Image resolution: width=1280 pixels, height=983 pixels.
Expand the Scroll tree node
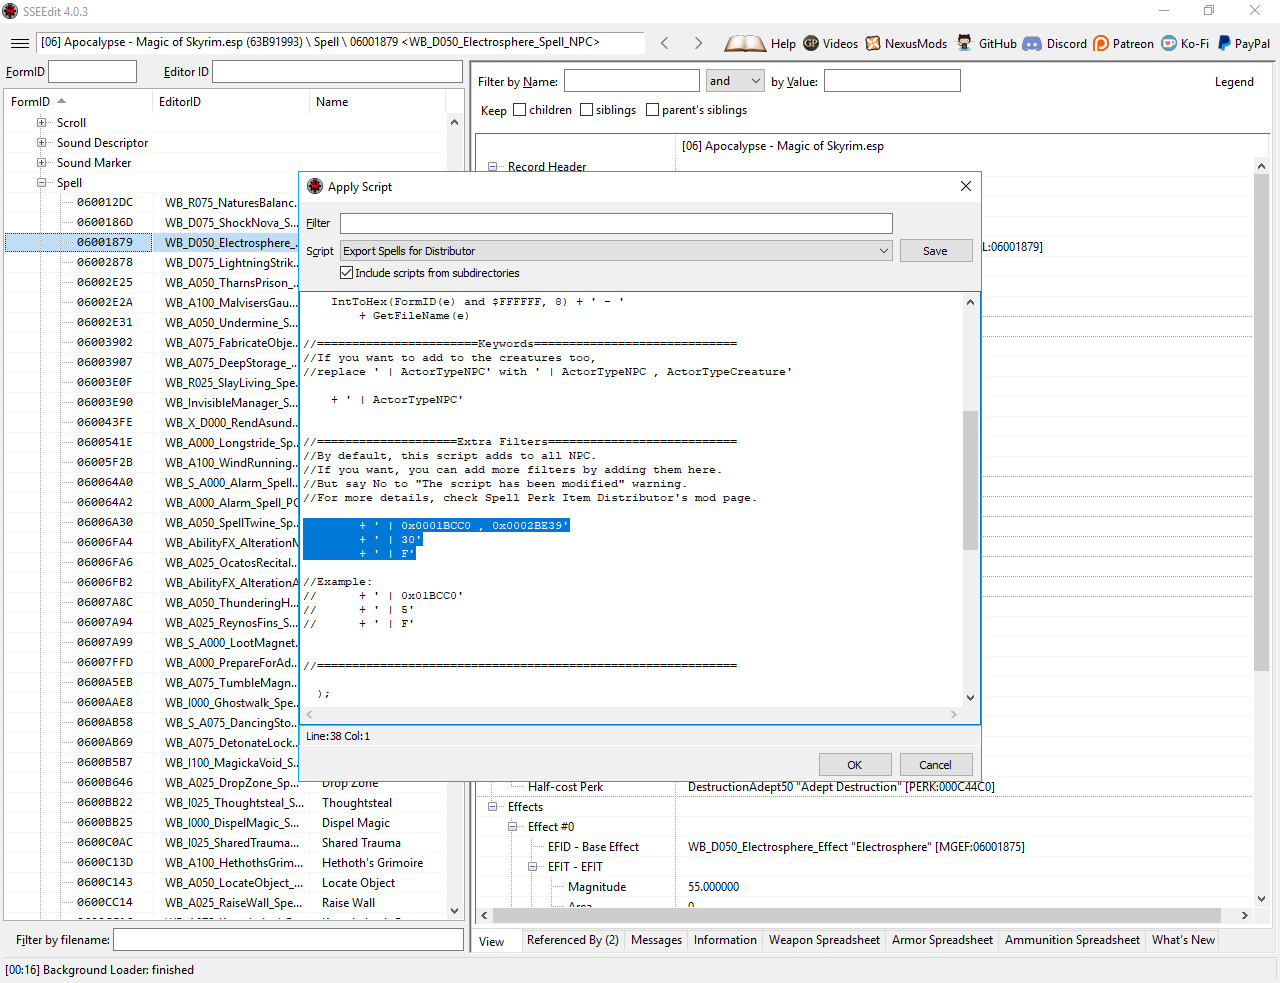pos(42,123)
